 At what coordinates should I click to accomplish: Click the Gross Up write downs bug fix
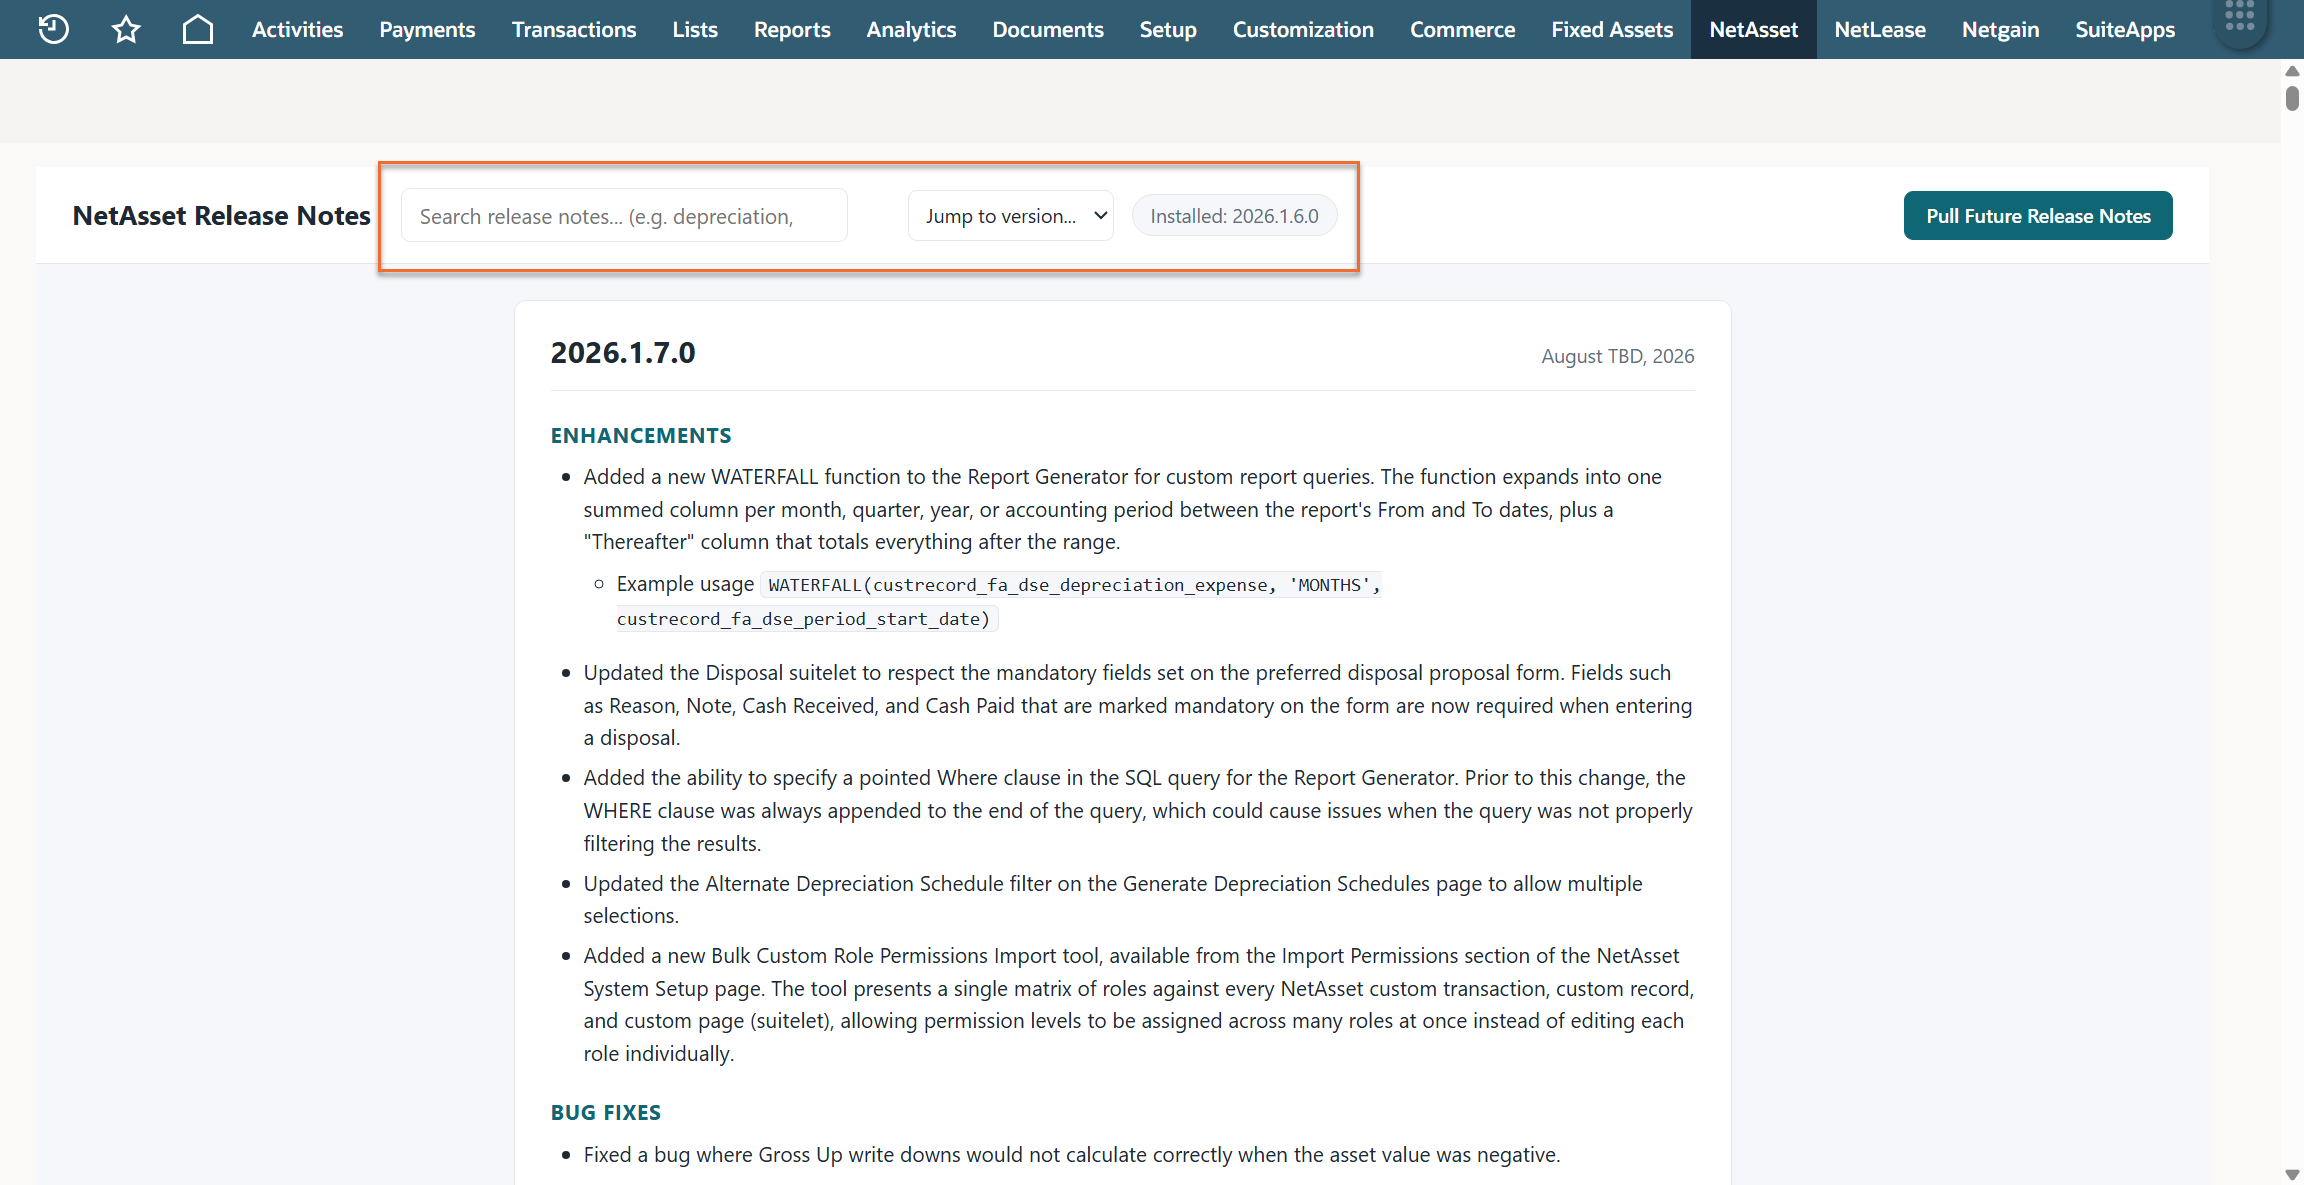(1072, 1155)
